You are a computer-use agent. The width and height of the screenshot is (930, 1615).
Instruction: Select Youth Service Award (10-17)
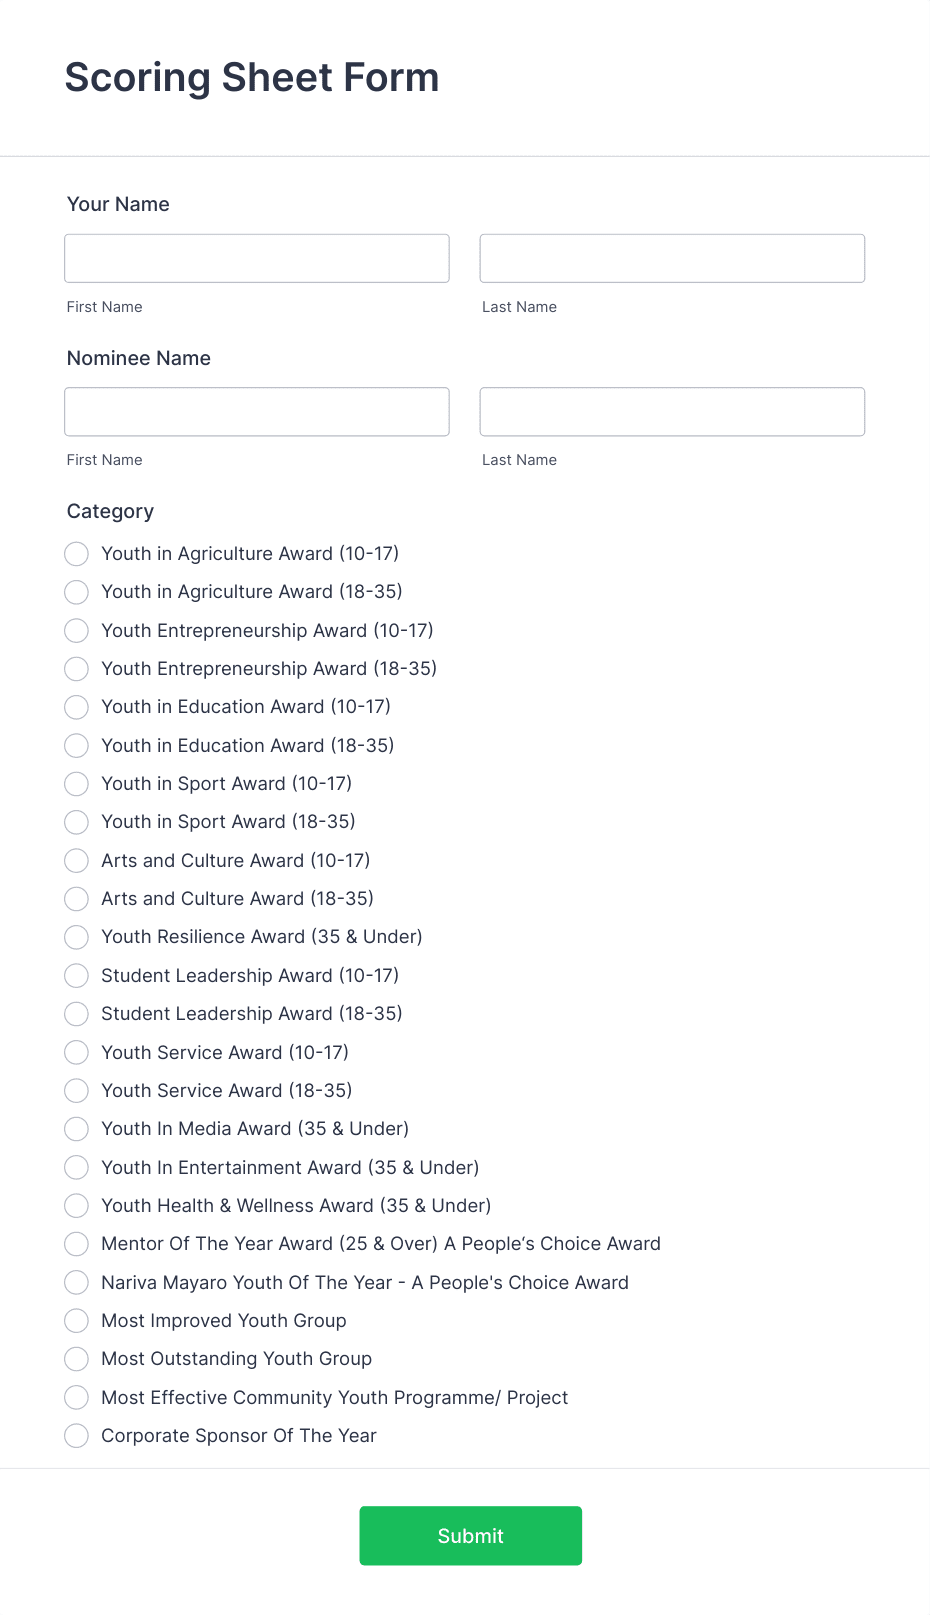pos(76,1052)
